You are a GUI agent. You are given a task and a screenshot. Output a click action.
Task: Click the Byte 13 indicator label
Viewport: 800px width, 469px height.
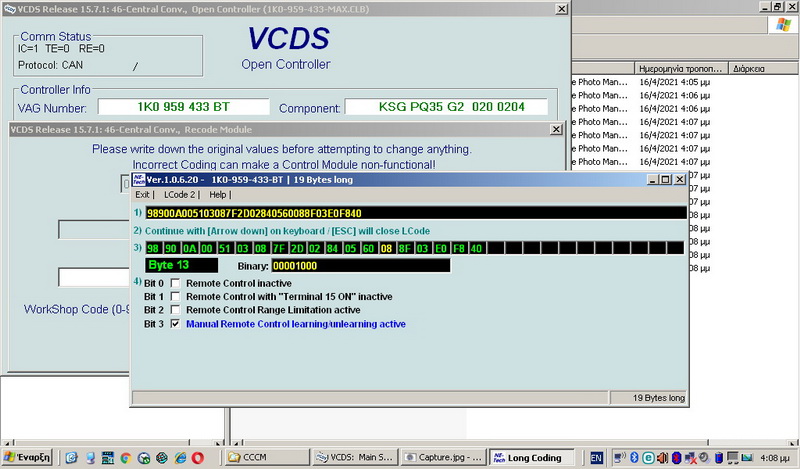tap(182, 265)
